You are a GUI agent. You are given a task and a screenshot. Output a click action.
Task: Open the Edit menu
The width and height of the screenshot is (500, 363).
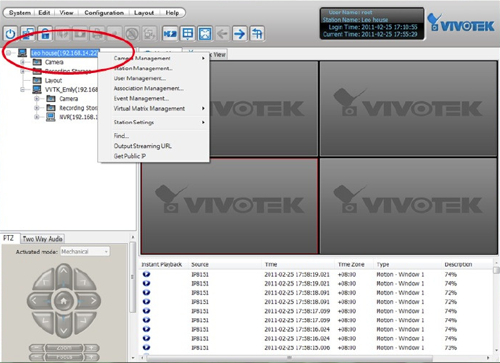click(x=44, y=13)
